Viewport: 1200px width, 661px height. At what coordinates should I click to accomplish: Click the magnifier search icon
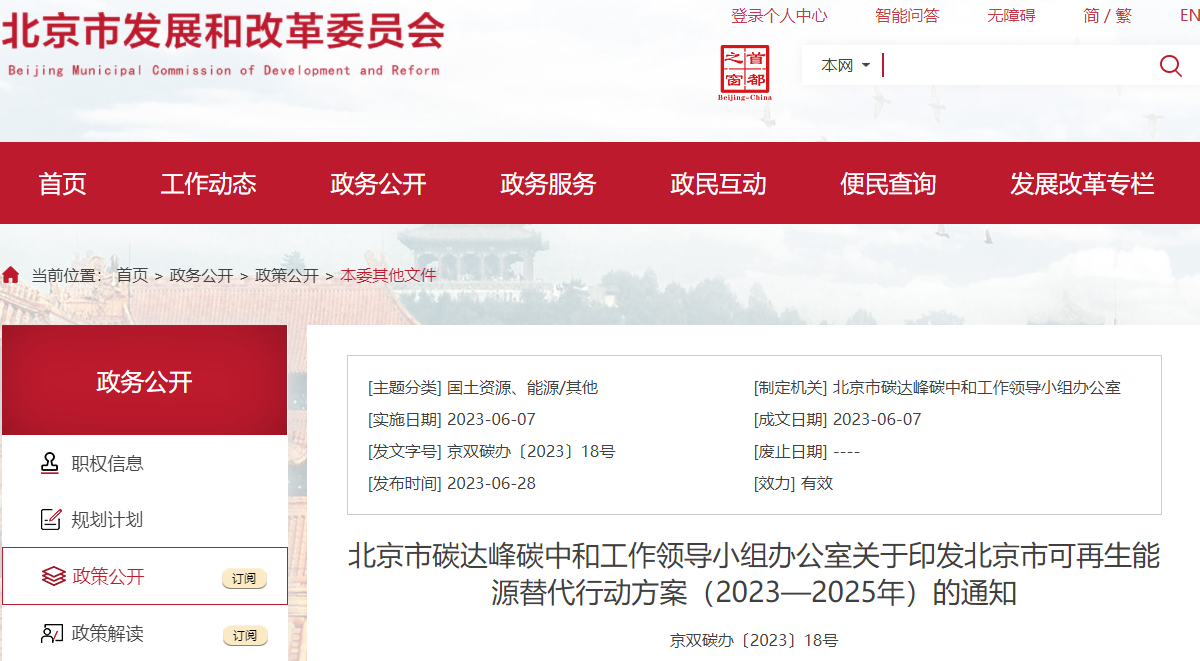[x=1170, y=66]
